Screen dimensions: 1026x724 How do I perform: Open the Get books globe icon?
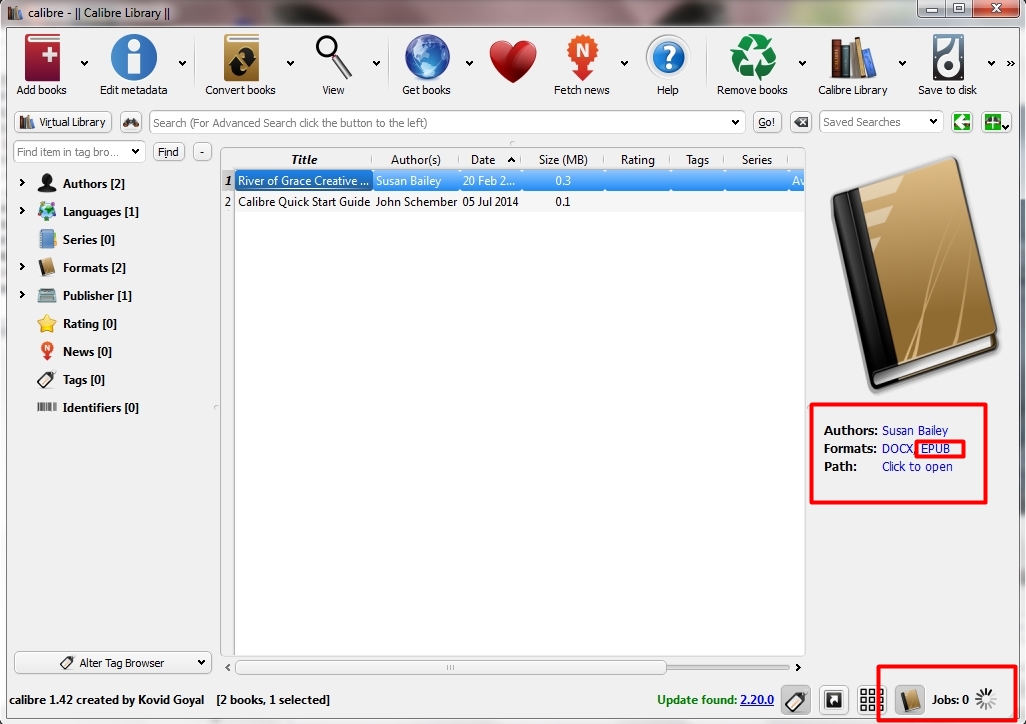pos(426,59)
